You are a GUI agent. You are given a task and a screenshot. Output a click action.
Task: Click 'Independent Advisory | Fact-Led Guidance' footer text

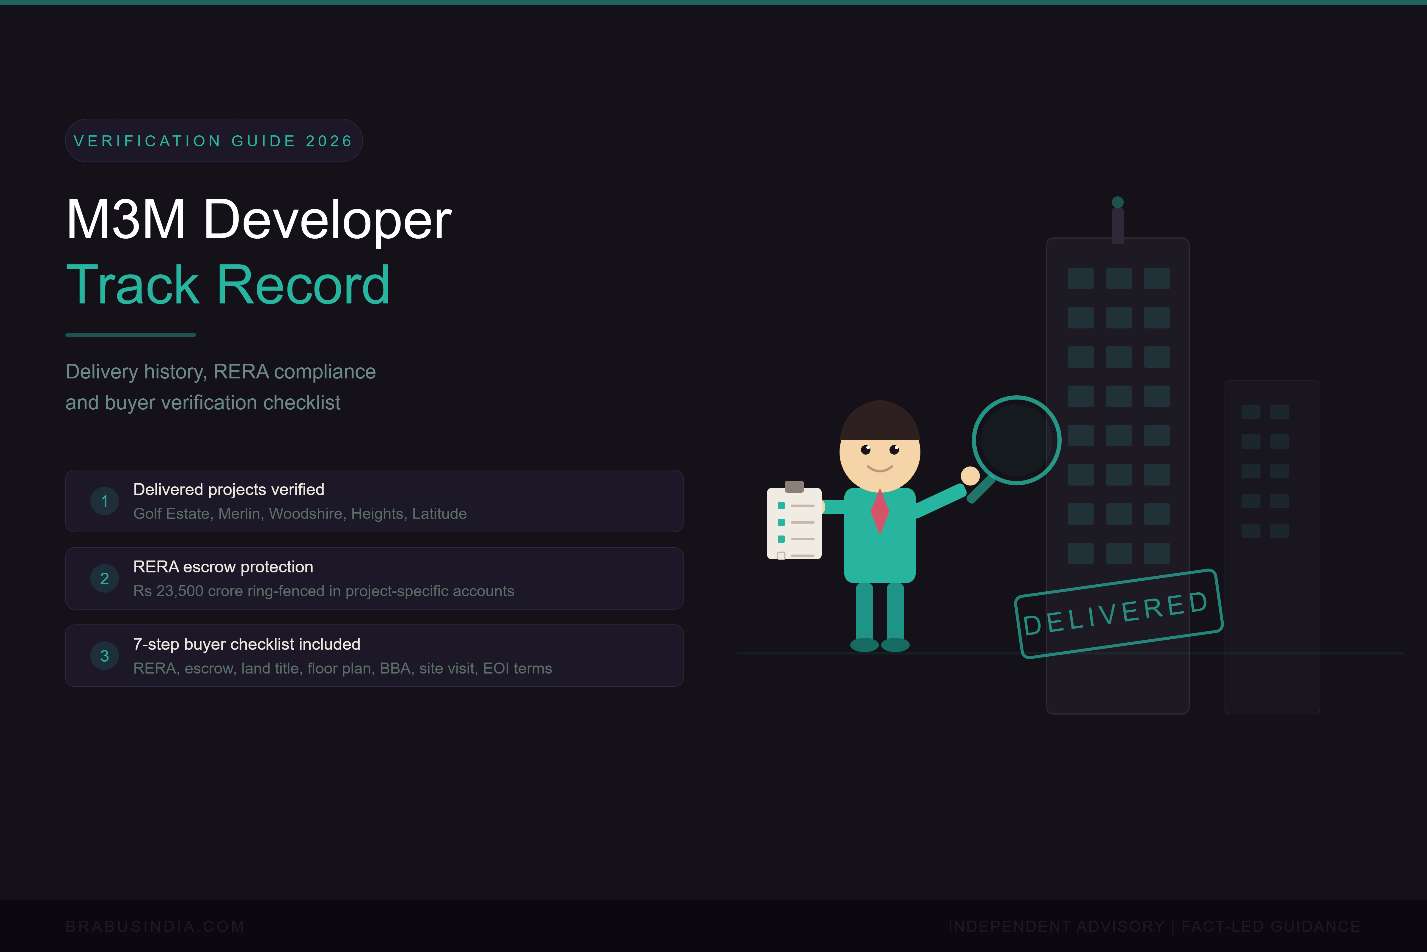[1154, 927]
